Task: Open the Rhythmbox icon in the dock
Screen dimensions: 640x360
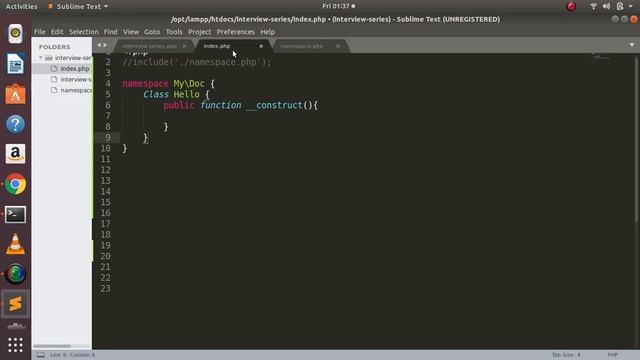Action: (15, 33)
